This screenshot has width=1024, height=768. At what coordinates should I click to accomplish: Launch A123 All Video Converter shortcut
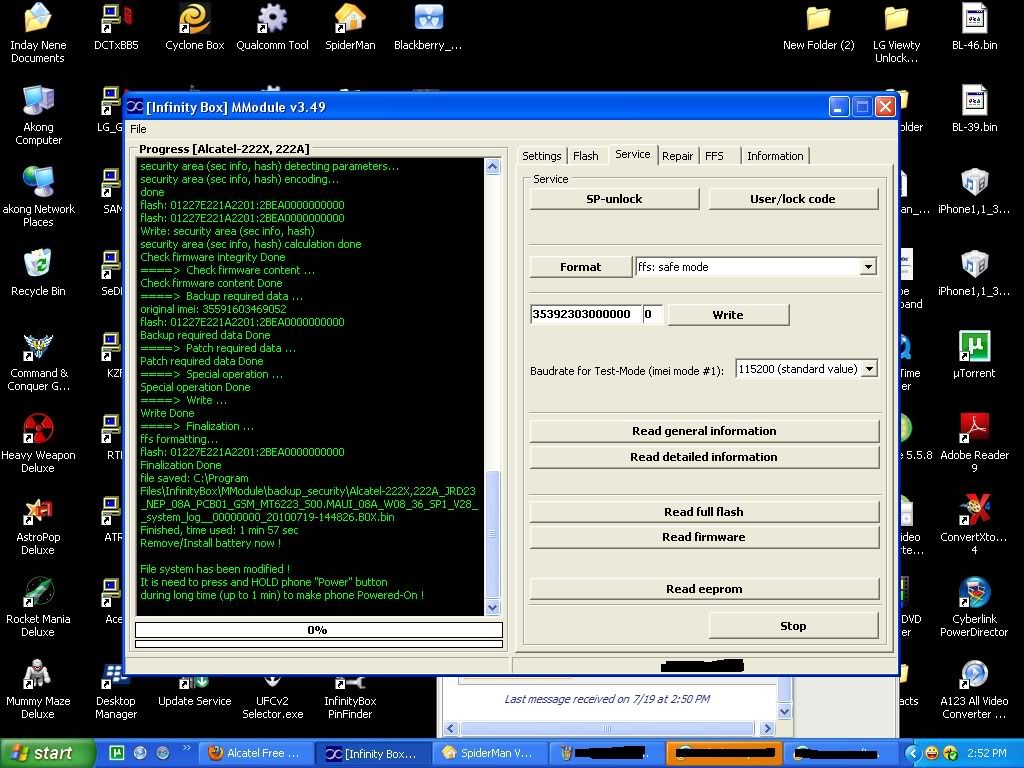point(974,689)
